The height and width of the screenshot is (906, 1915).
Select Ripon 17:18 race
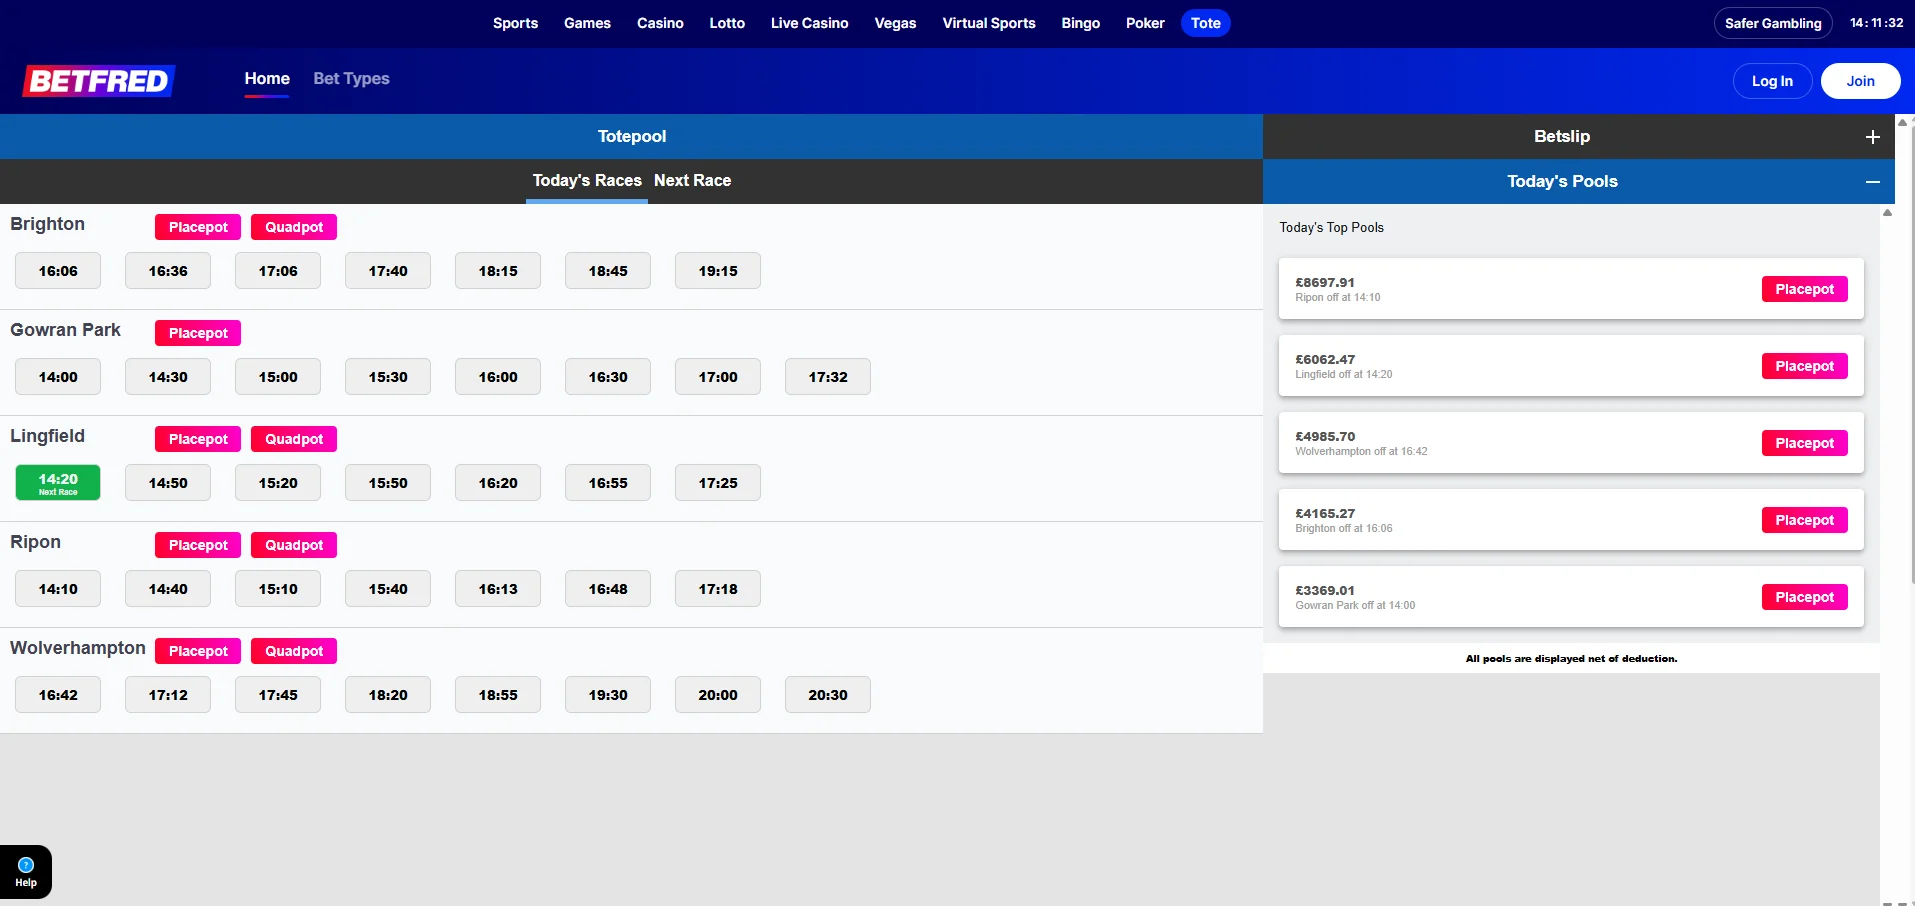(x=718, y=589)
